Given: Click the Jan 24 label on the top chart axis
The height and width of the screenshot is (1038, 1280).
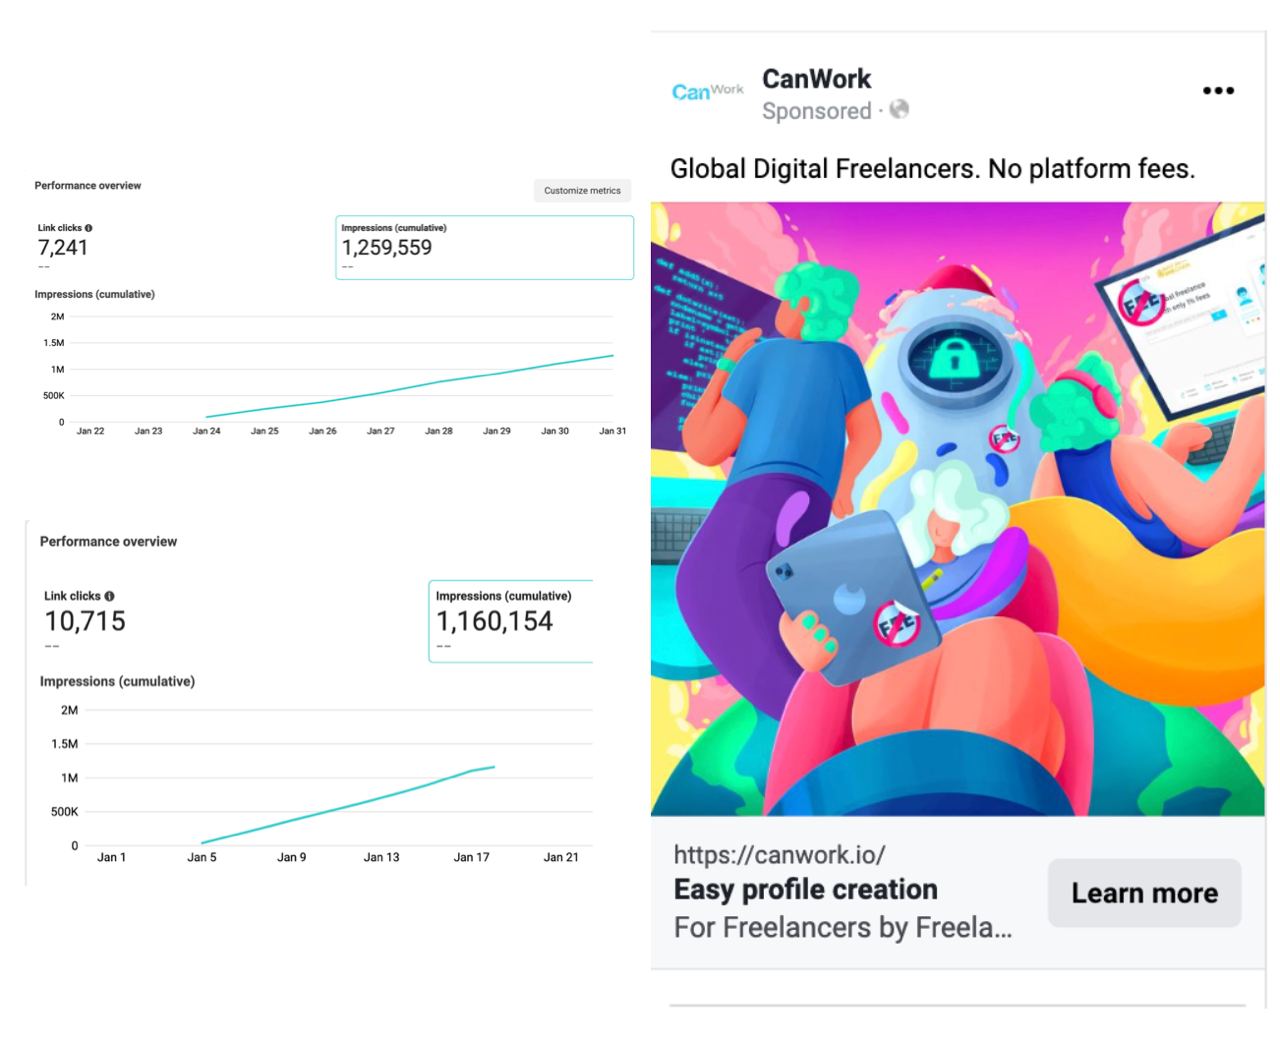Looking at the screenshot, I should click(x=207, y=431).
